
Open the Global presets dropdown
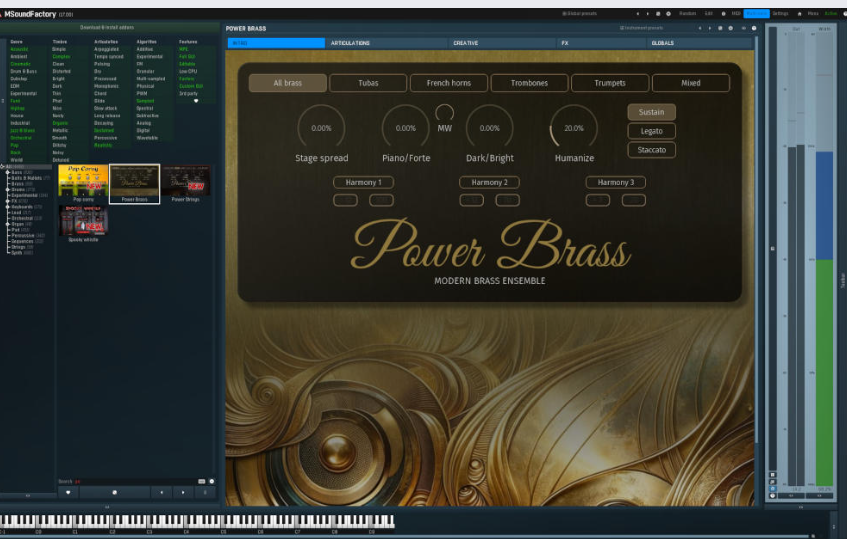click(x=579, y=14)
